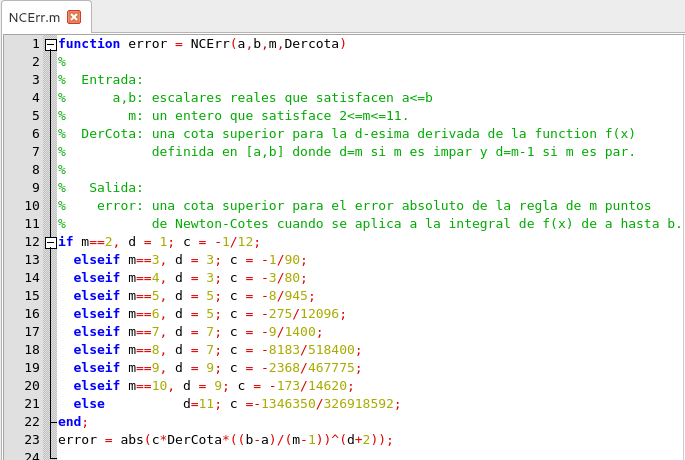This screenshot has height=460, width=685.
Task: Click line number 1 in the margin
Action: point(36,44)
